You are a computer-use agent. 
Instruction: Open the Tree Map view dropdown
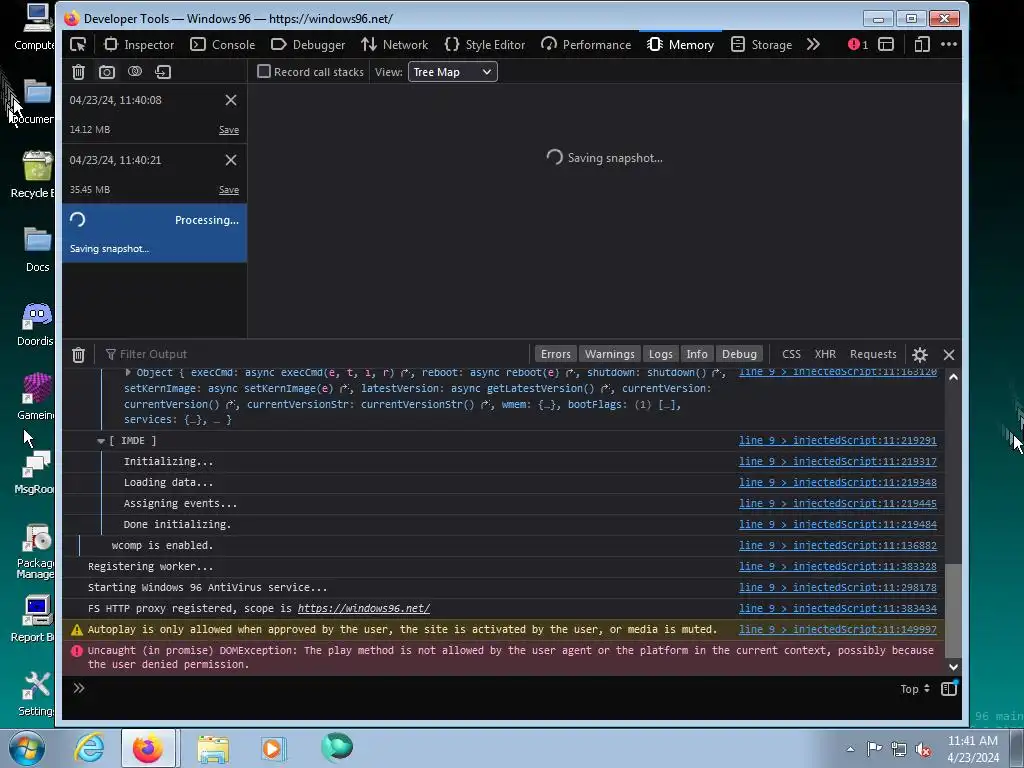pyautogui.click(x=453, y=72)
